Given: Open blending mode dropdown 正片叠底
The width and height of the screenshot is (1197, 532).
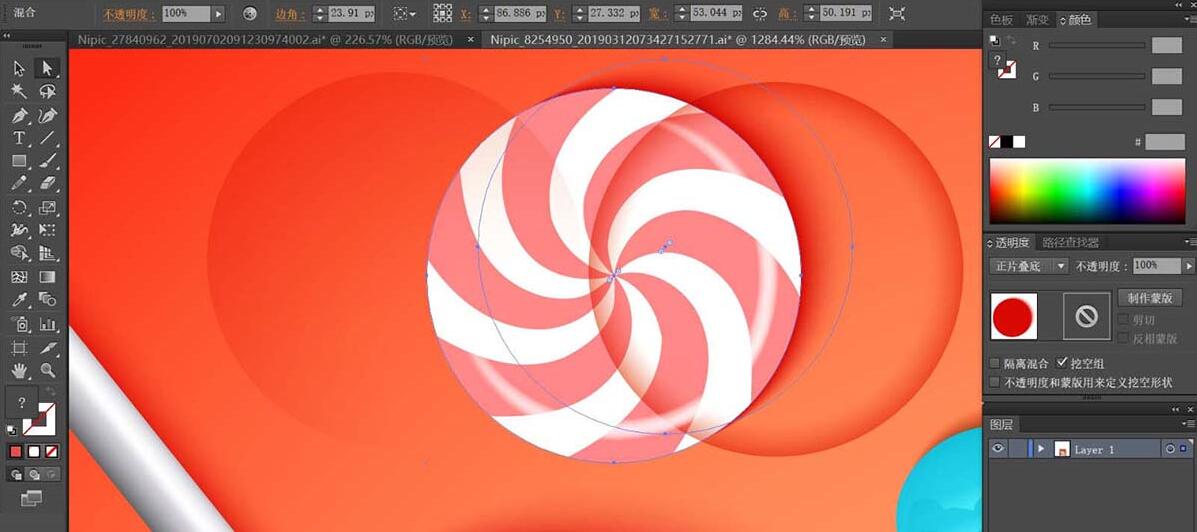Looking at the screenshot, I should tap(1028, 266).
